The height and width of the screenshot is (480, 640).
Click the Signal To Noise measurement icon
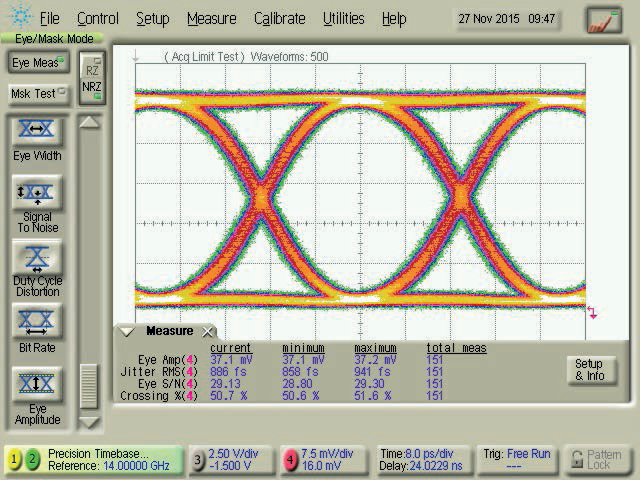(x=37, y=192)
